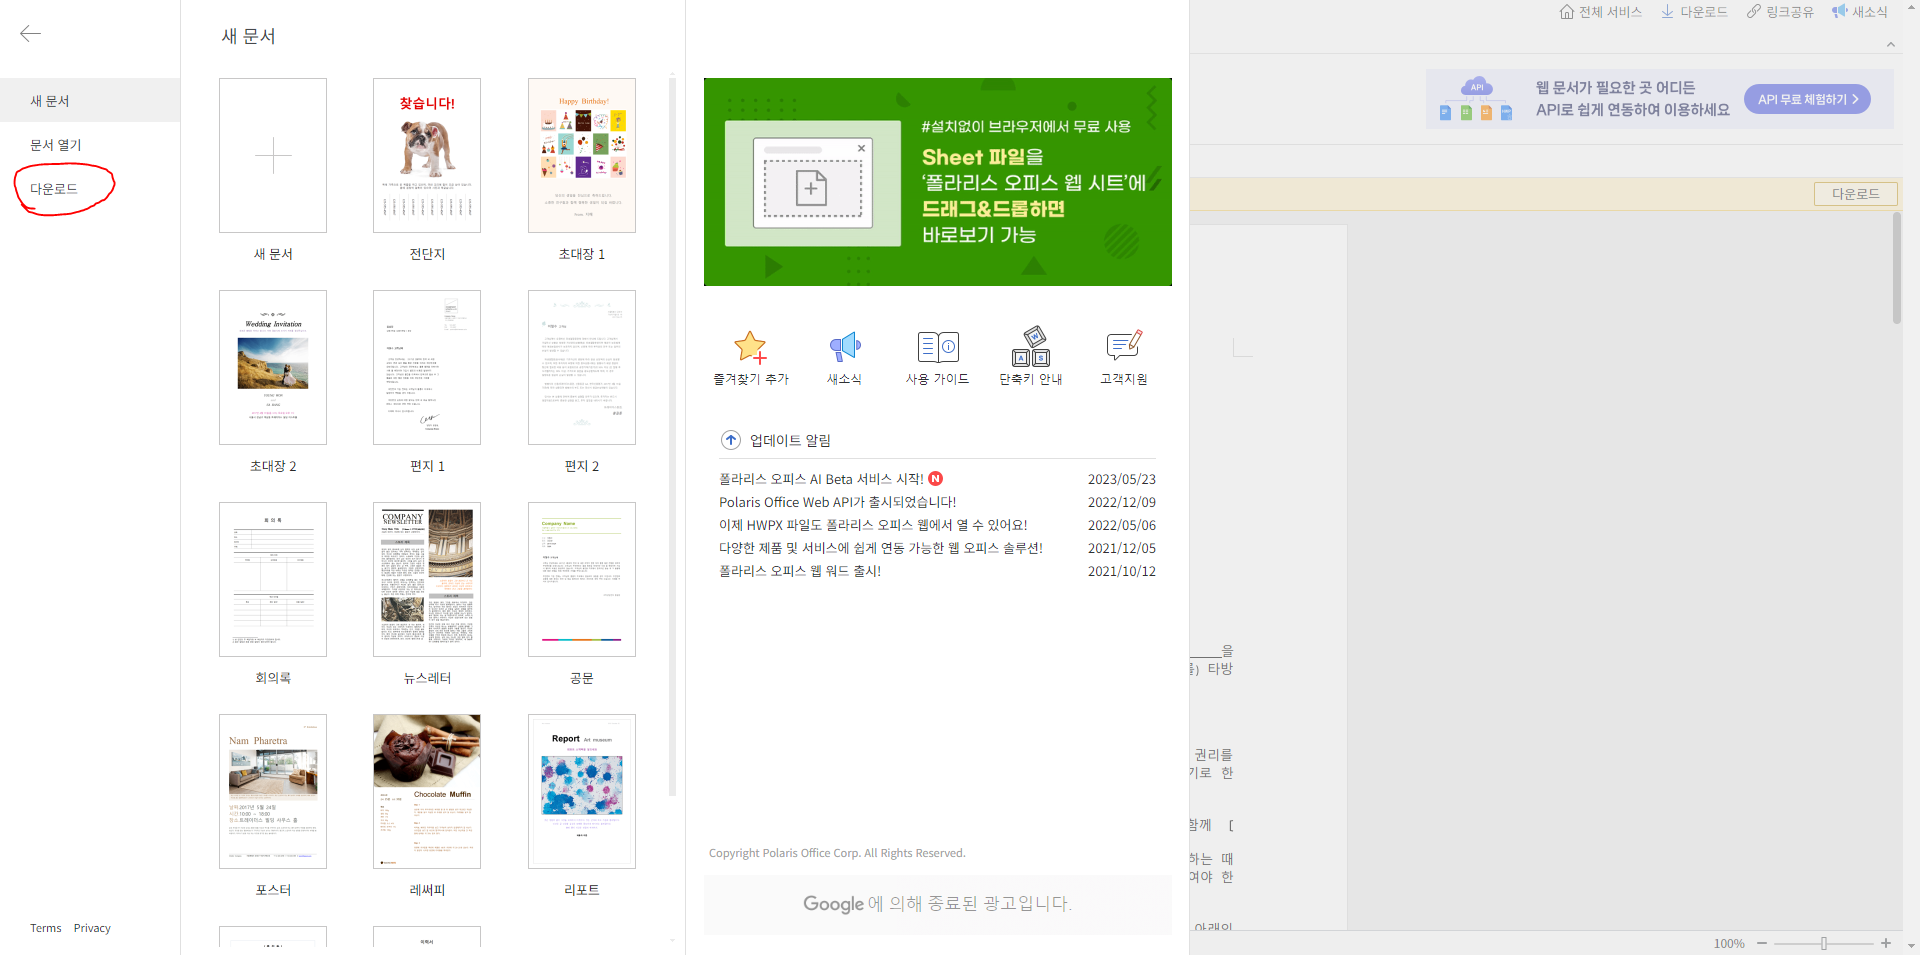Viewport: 1920px width, 955px height.
Task: Collapse the notice banner with the up chevron
Action: (x=1891, y=44)
